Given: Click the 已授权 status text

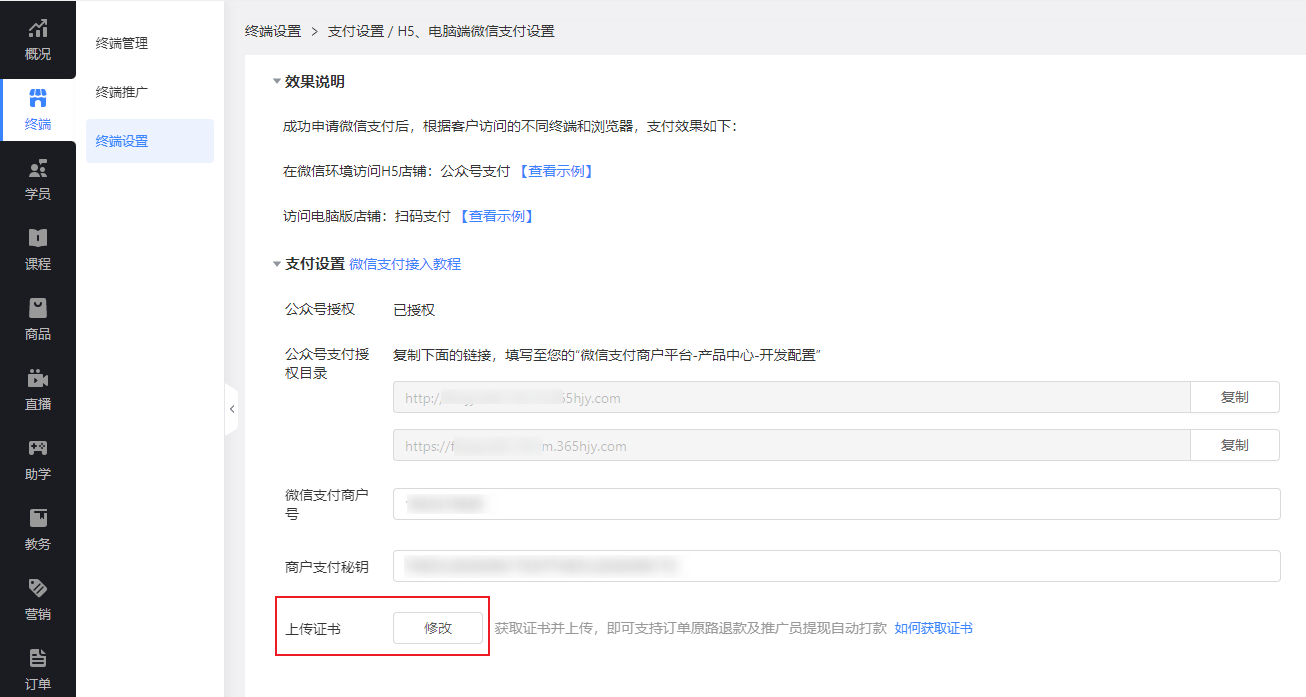Looking at the screenshot, I should click(414, 310).
